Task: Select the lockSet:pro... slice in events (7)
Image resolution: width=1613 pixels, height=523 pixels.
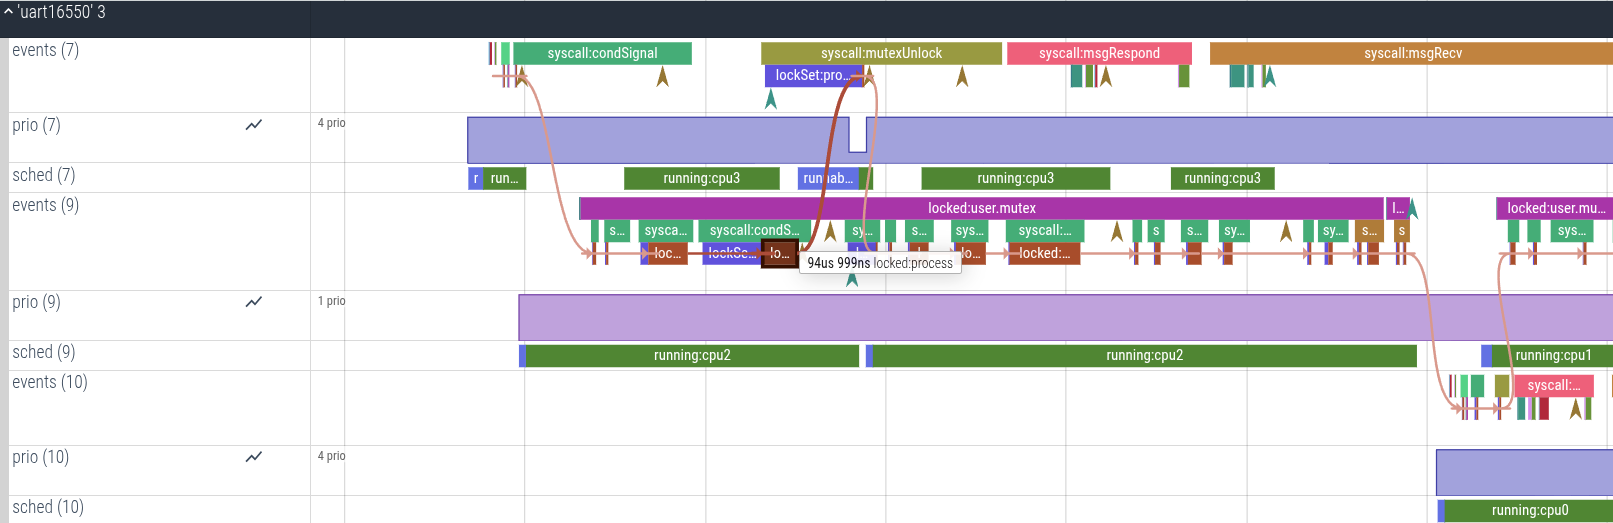Action: point(812,75)
